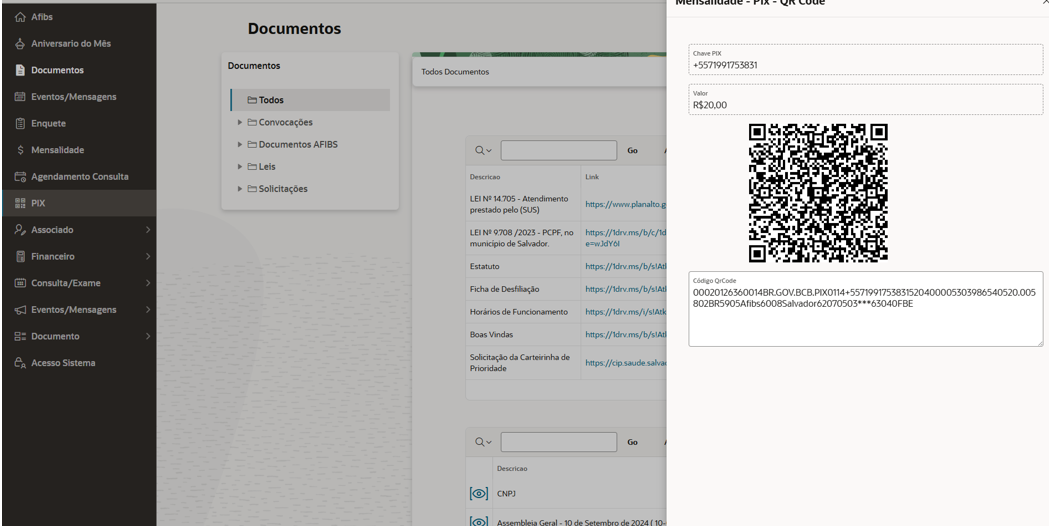Click Go button in lower report
Image resolution: width=1049 pixels, height=526 pixels.
(x=632, y=442)
